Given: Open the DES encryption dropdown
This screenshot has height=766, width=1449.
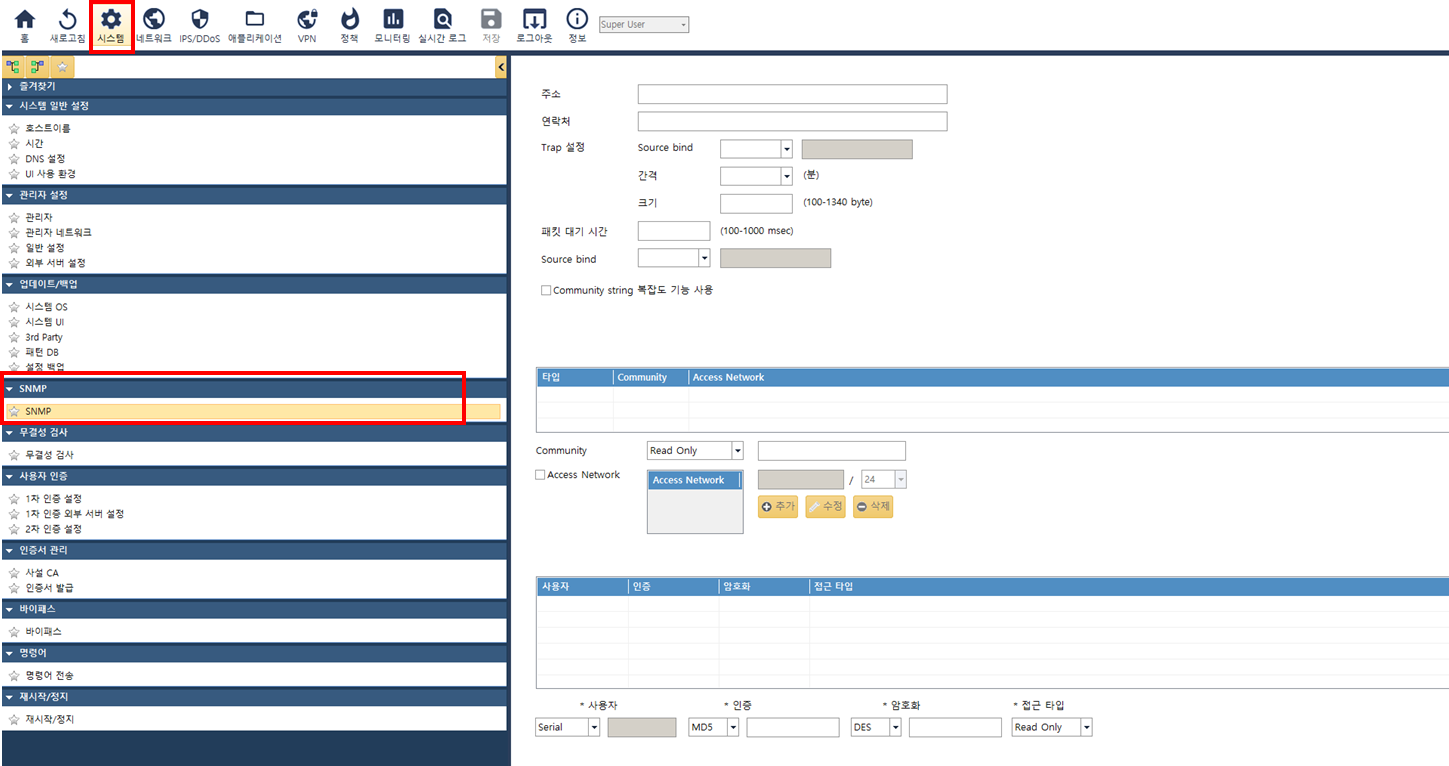Looking at the screenshot, I should (x=876, y=727).
